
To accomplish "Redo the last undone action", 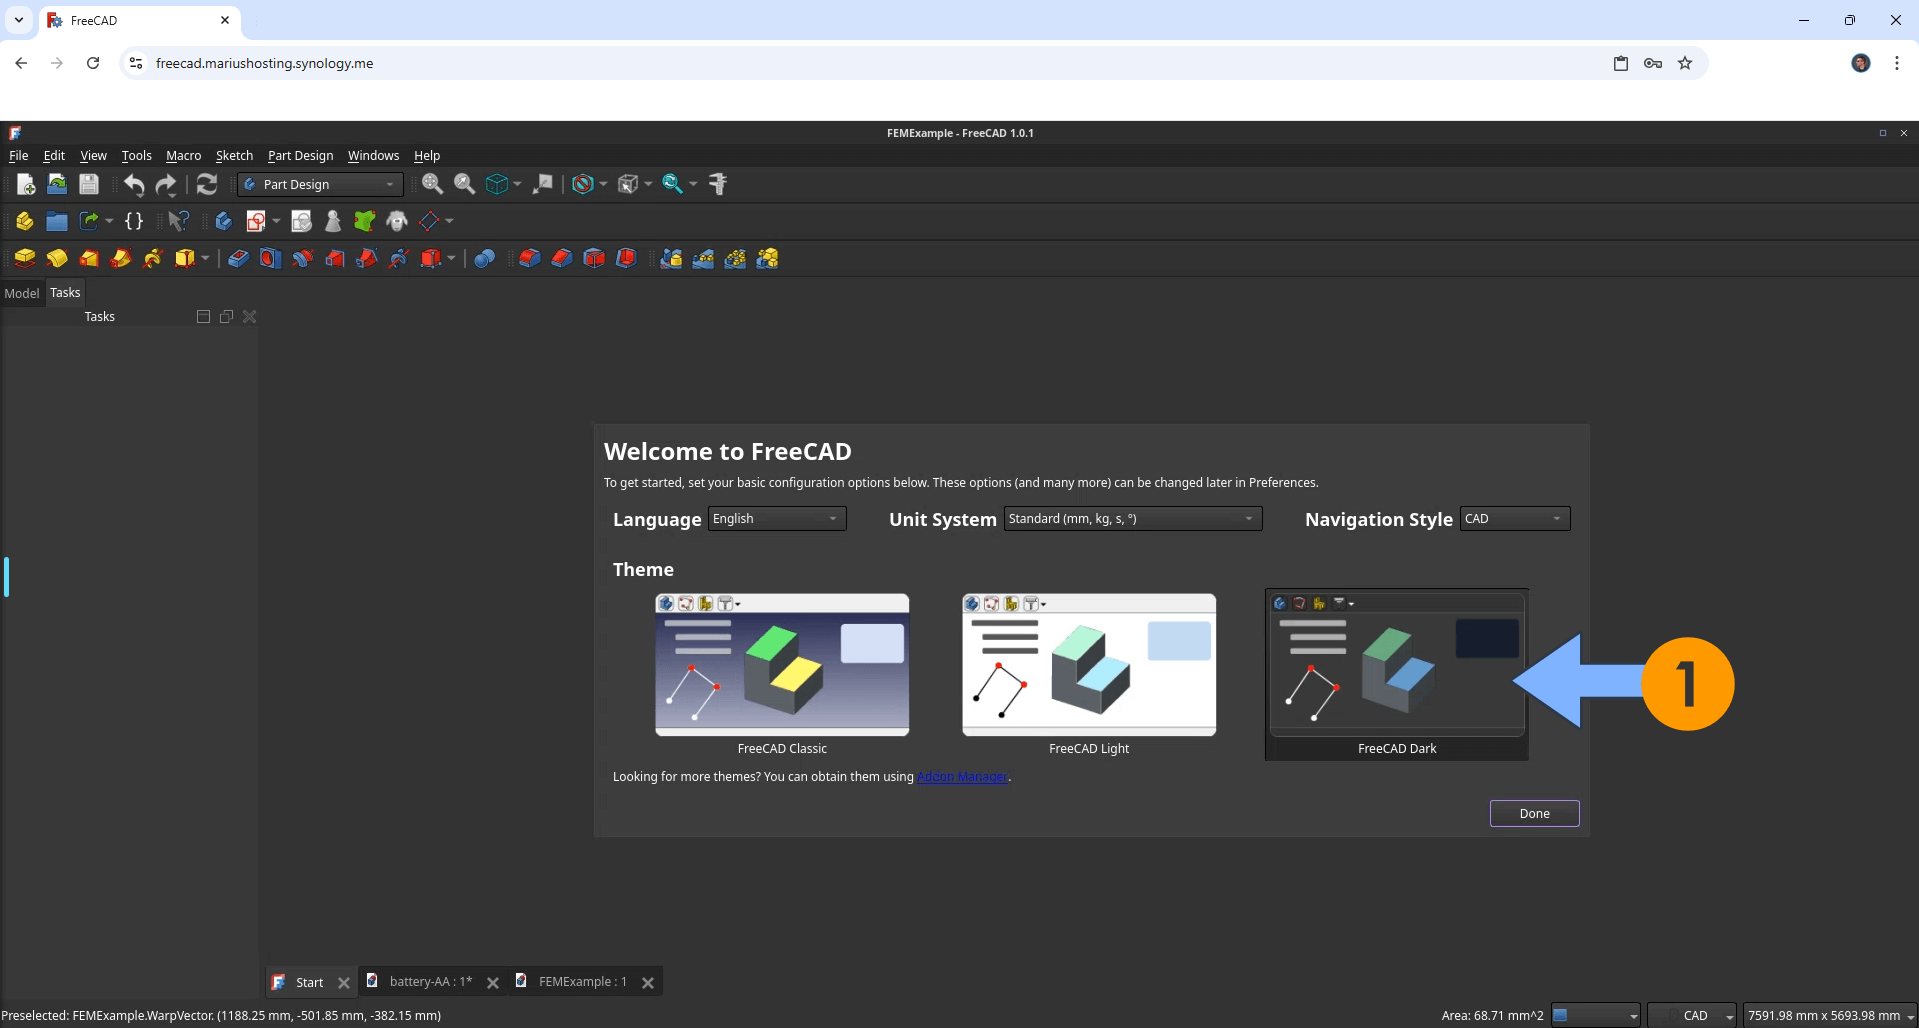I will point(166,184).
